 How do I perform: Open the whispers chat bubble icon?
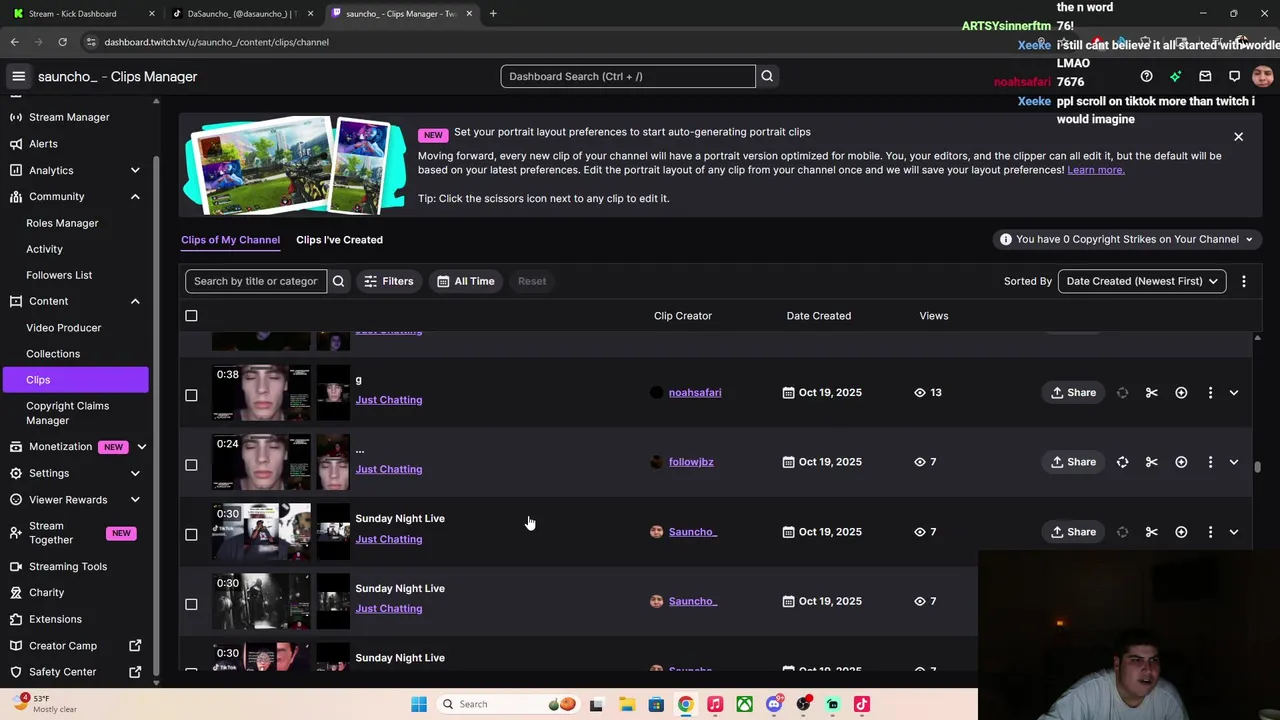pyautogui.click(x=1234, y=76)
